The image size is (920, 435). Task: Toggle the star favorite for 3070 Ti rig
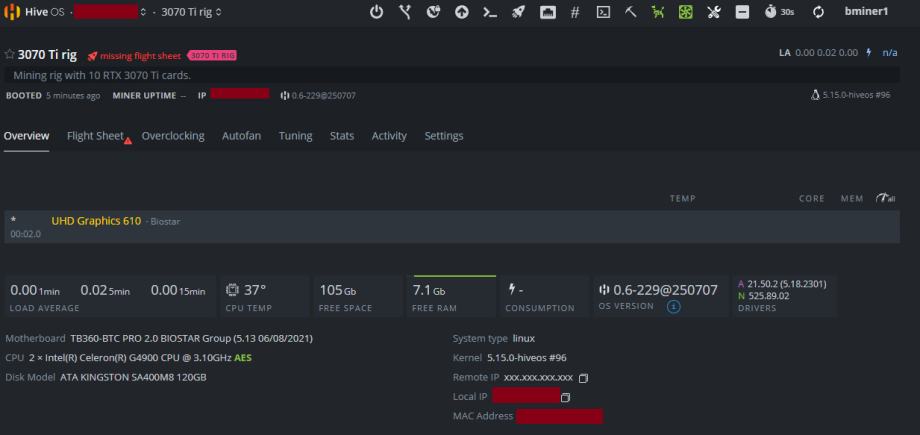coord(10,54)
